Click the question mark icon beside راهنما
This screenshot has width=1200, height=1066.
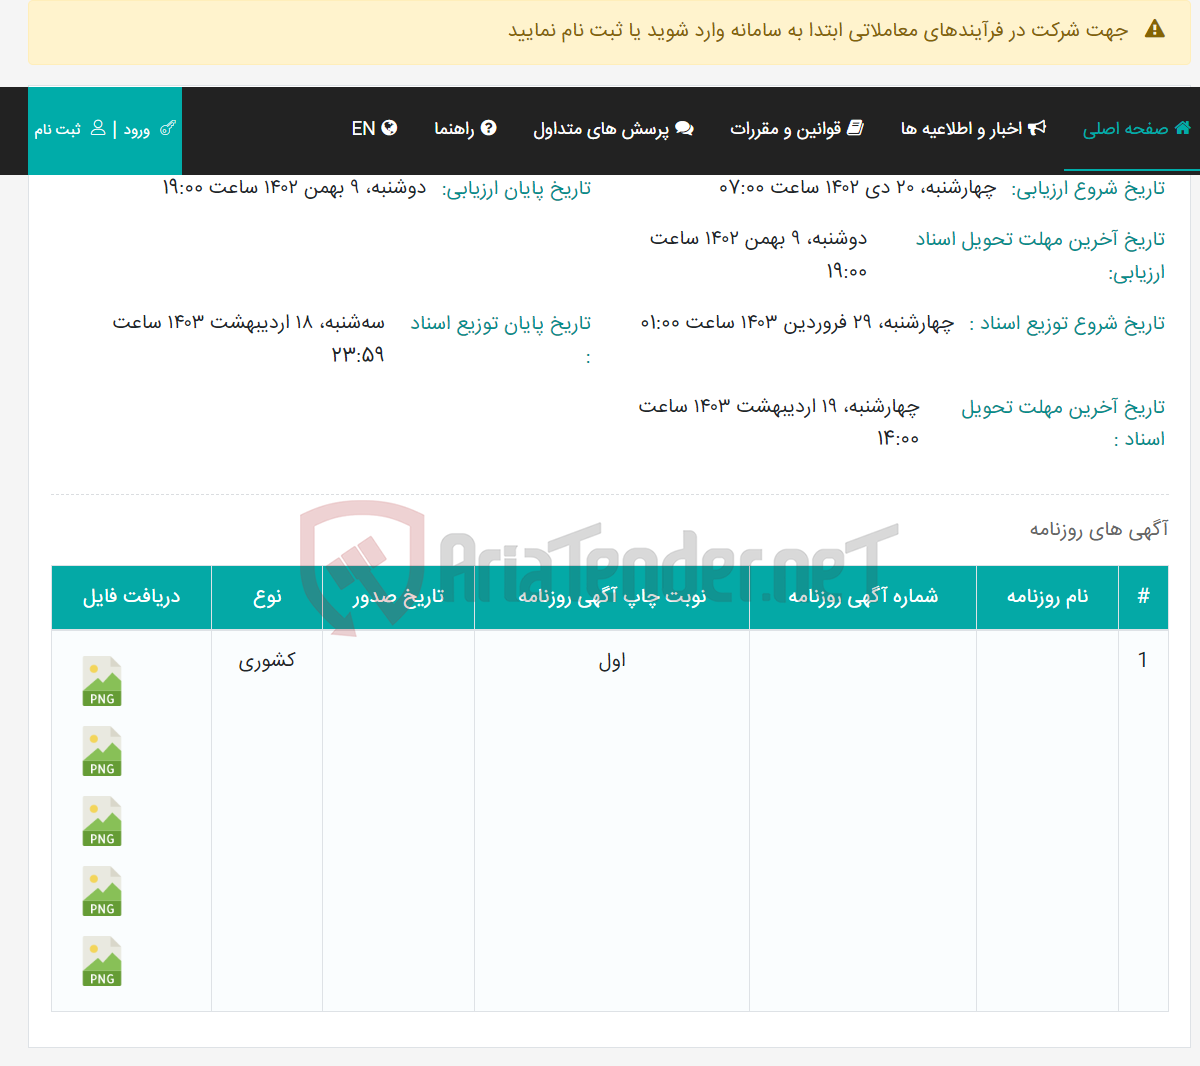click(x=488, y=128)
